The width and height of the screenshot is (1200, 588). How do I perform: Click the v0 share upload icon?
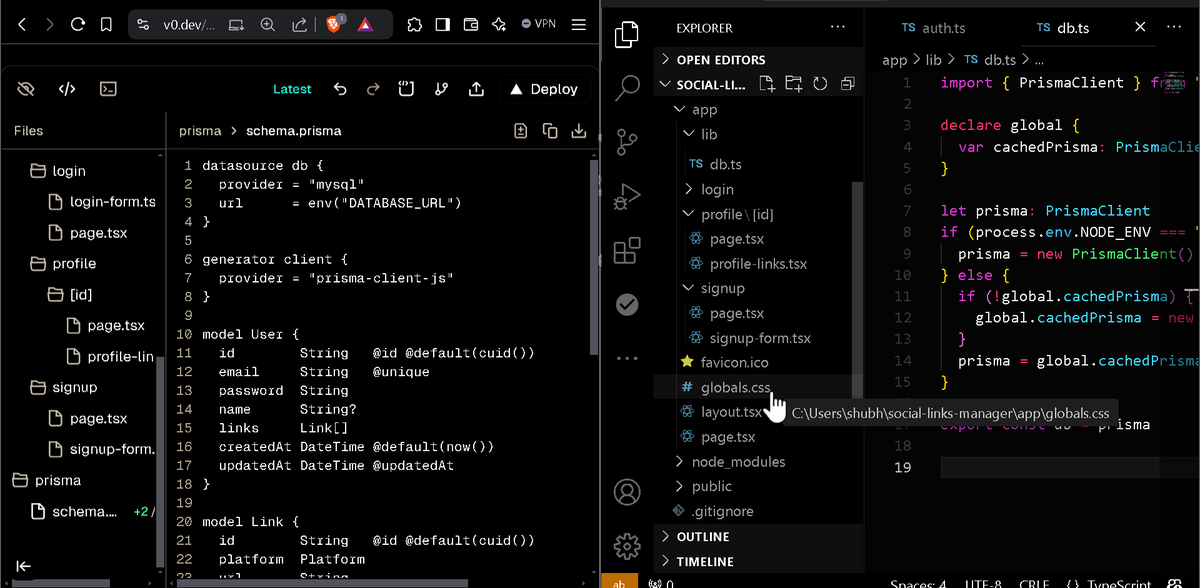476,89
